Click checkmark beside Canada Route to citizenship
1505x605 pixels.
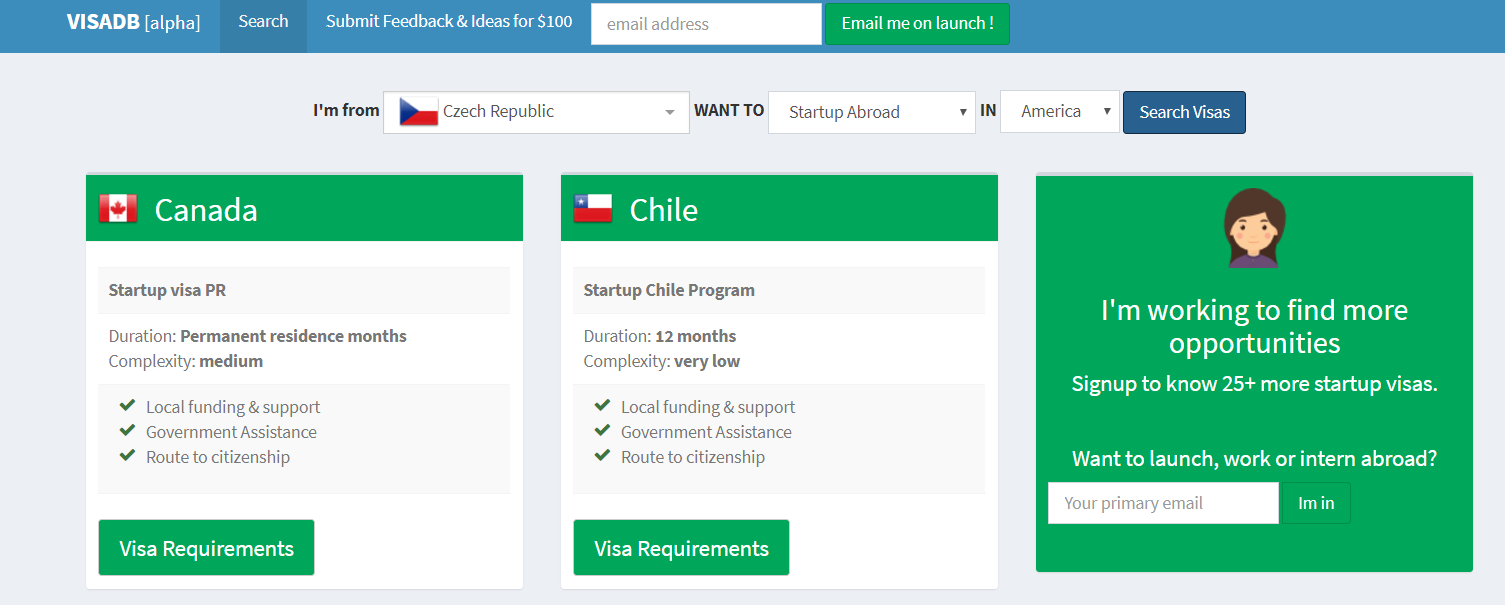(127, 456)
